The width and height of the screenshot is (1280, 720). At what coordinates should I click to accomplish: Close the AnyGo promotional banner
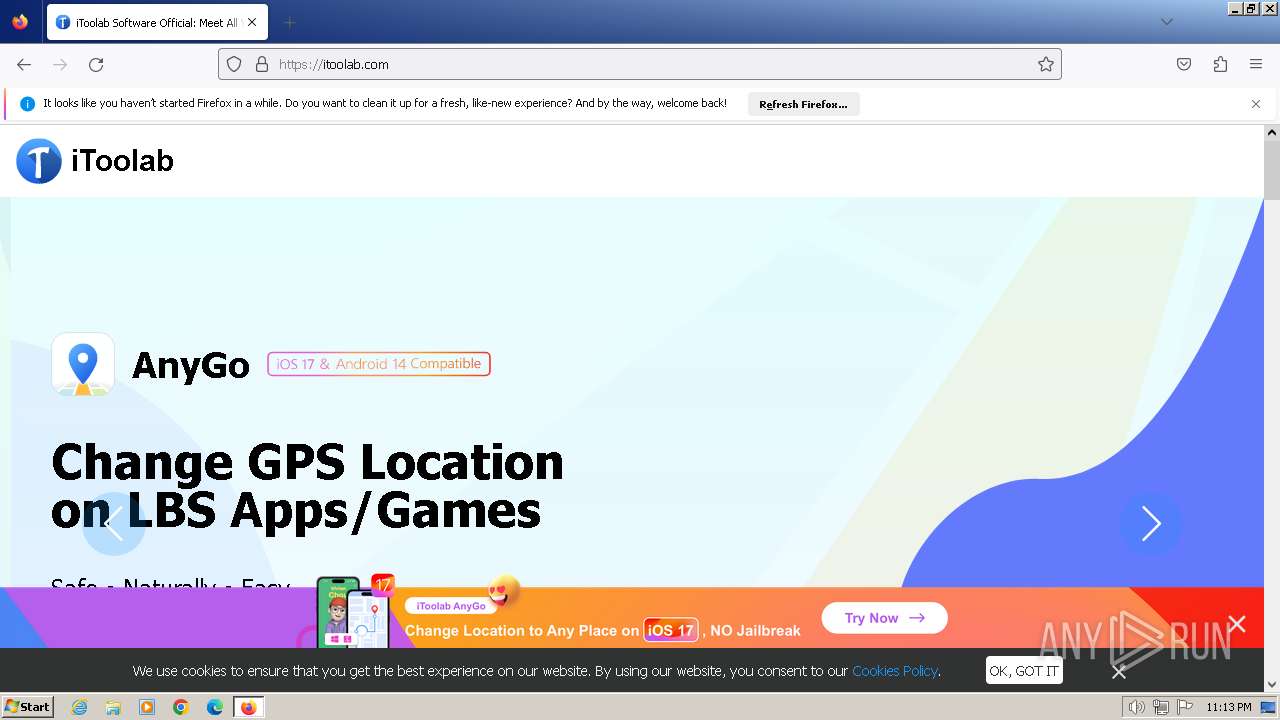click(1237, 624)
